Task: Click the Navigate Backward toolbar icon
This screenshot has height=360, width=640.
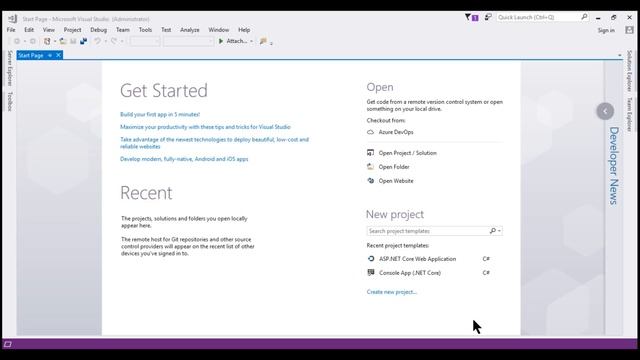Action: pyautogui.click(x=17, y=41)
